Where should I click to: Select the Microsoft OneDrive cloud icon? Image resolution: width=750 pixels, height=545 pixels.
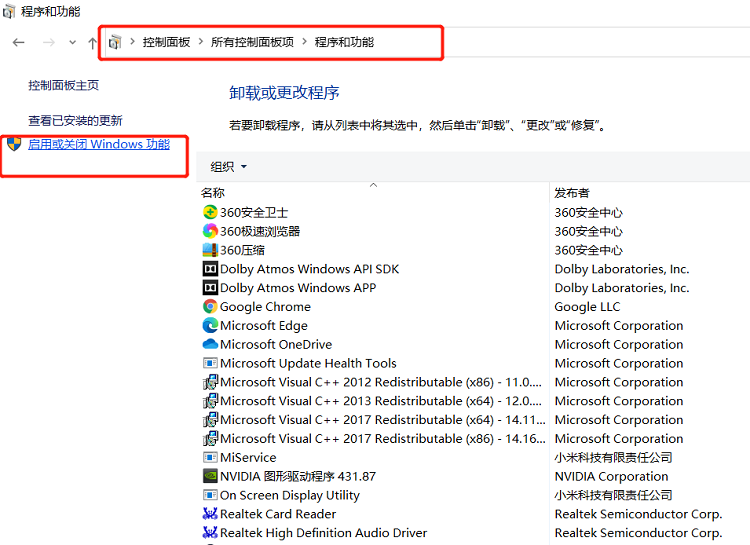point(210,345)
